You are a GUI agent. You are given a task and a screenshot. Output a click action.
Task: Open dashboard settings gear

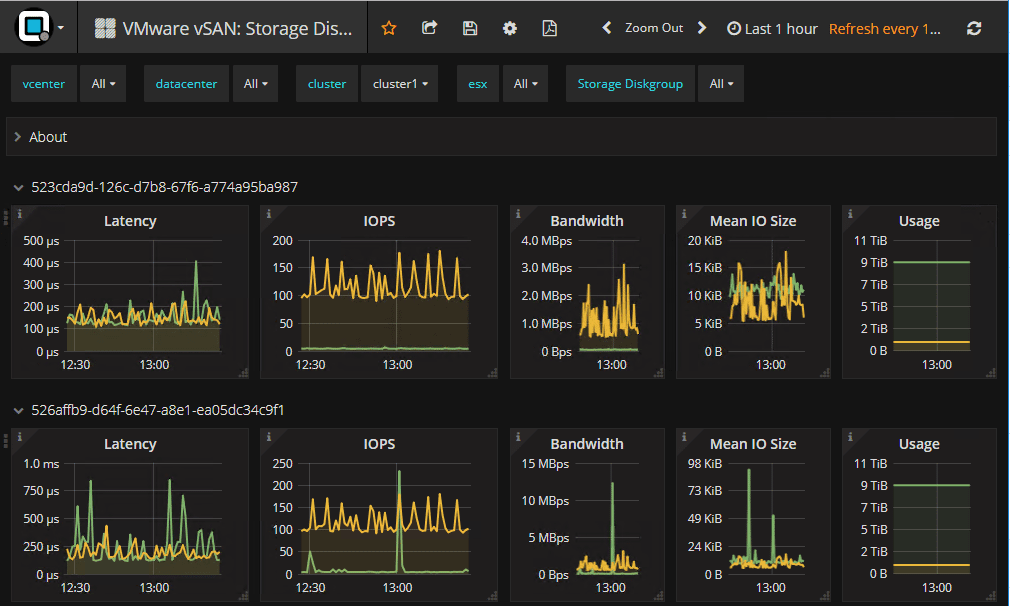(x=510, y=28)
